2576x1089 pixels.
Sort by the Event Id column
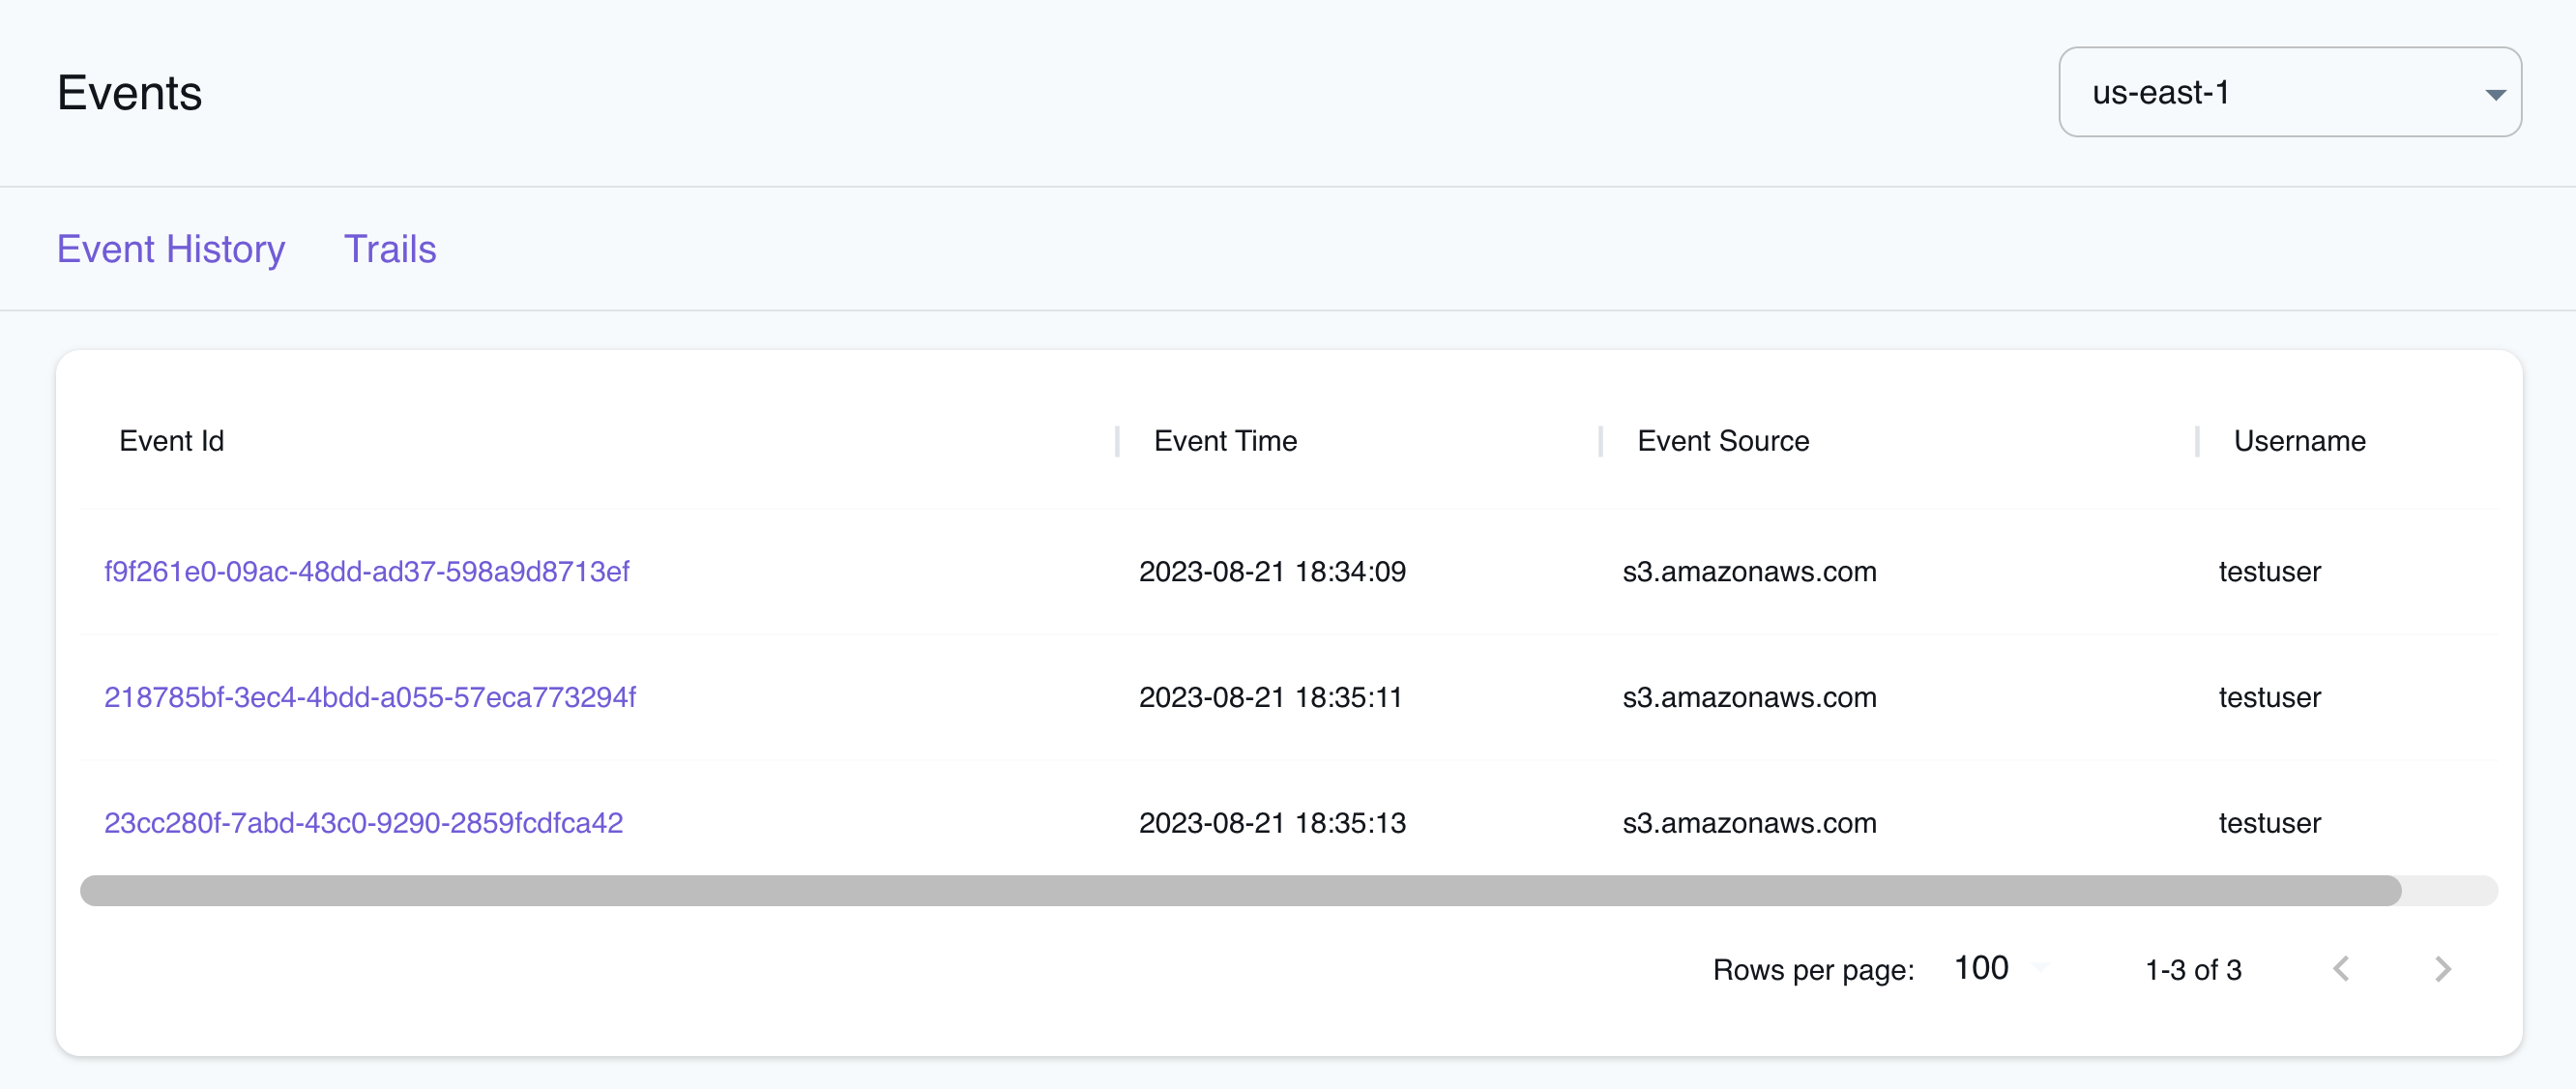[x=171, y=440]
